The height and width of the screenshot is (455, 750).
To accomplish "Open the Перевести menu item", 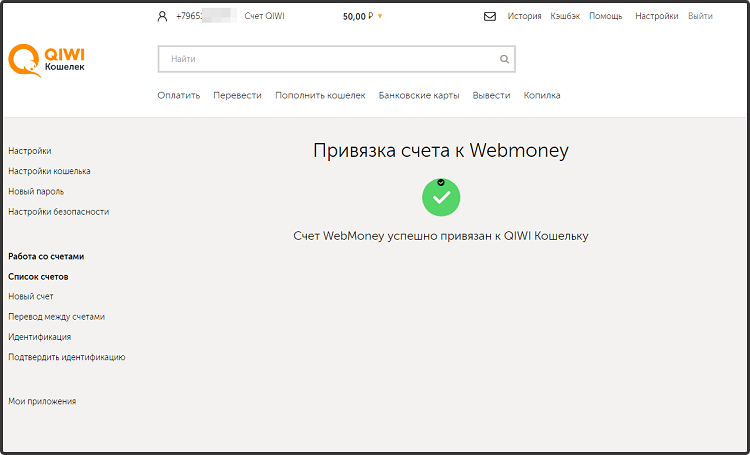I will tap(238, 96).
